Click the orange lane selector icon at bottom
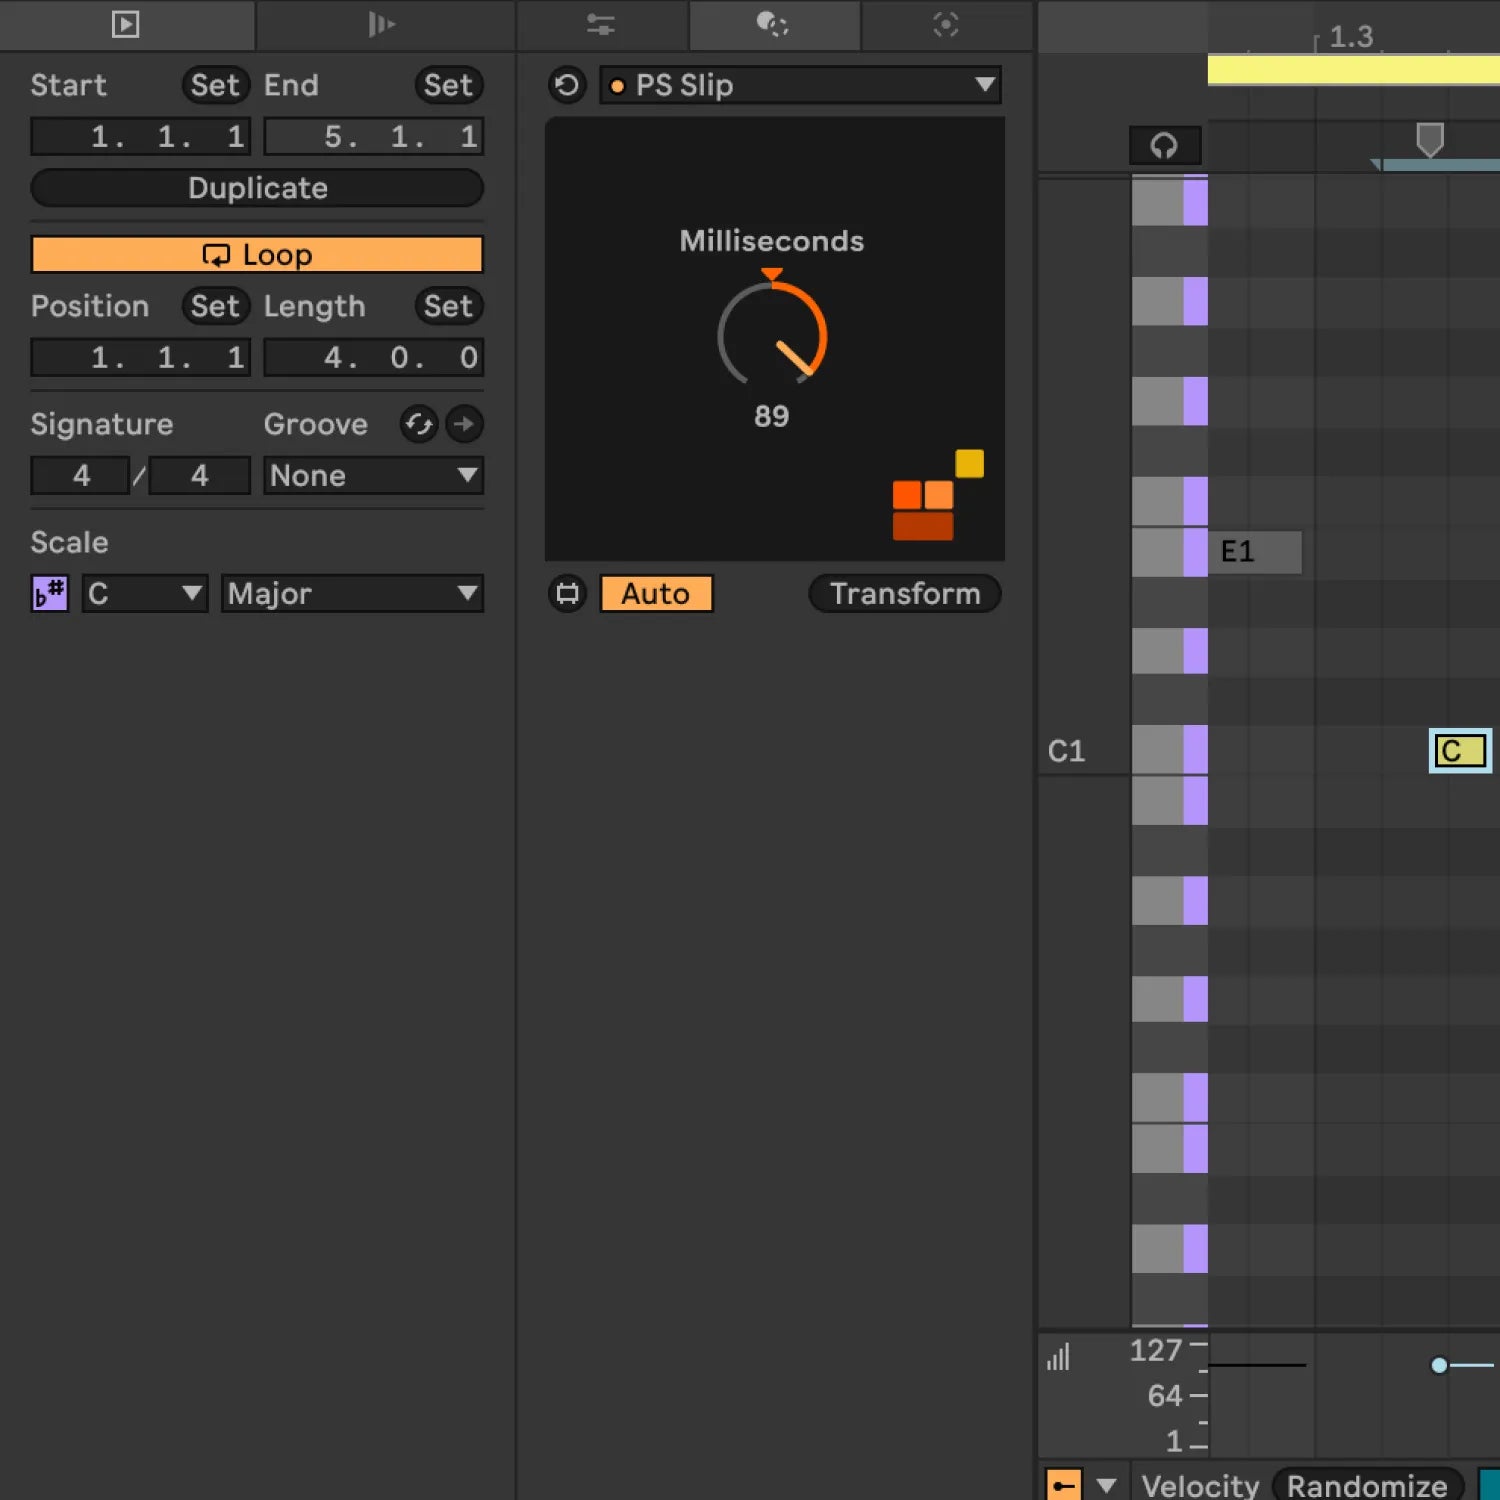The width and height of the screenshot is (1500, 1500). pyautogui.click(x=1063, y=1485)
